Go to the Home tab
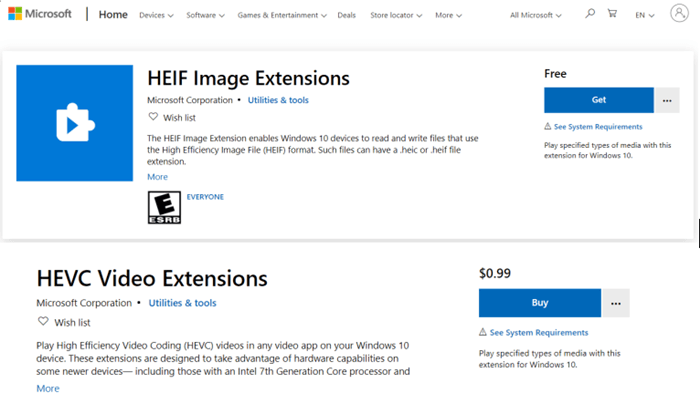This screenshot has width=700, height=403. (x=113, y=15)
